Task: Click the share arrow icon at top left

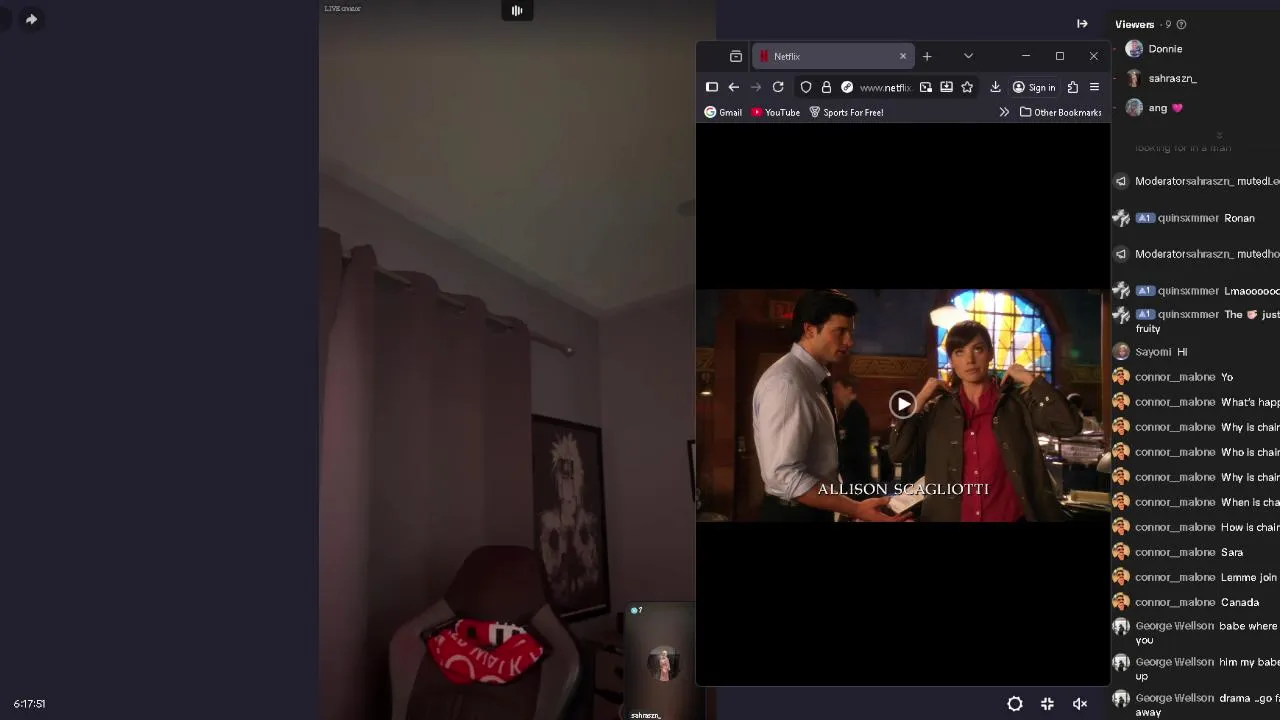Action: 31,19
